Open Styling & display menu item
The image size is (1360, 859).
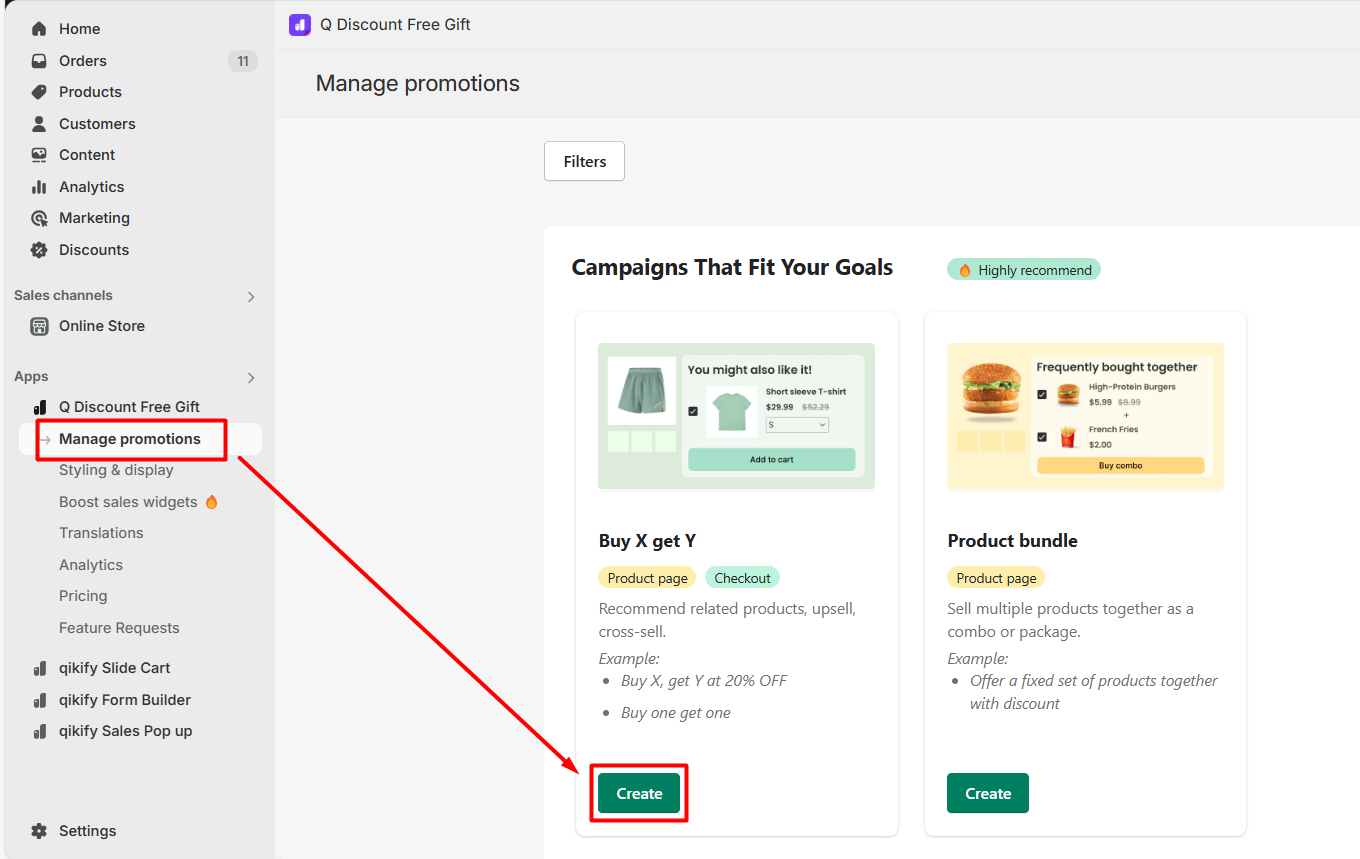point(116,470)
